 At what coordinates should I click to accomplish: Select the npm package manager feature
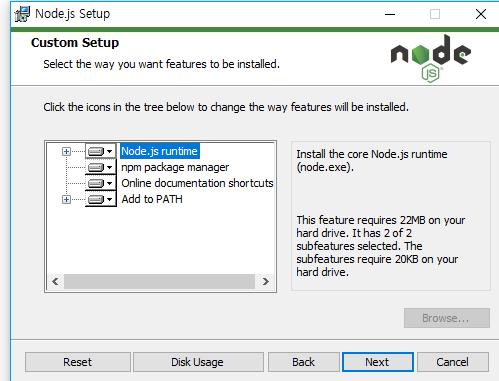[x=175, y=167]
